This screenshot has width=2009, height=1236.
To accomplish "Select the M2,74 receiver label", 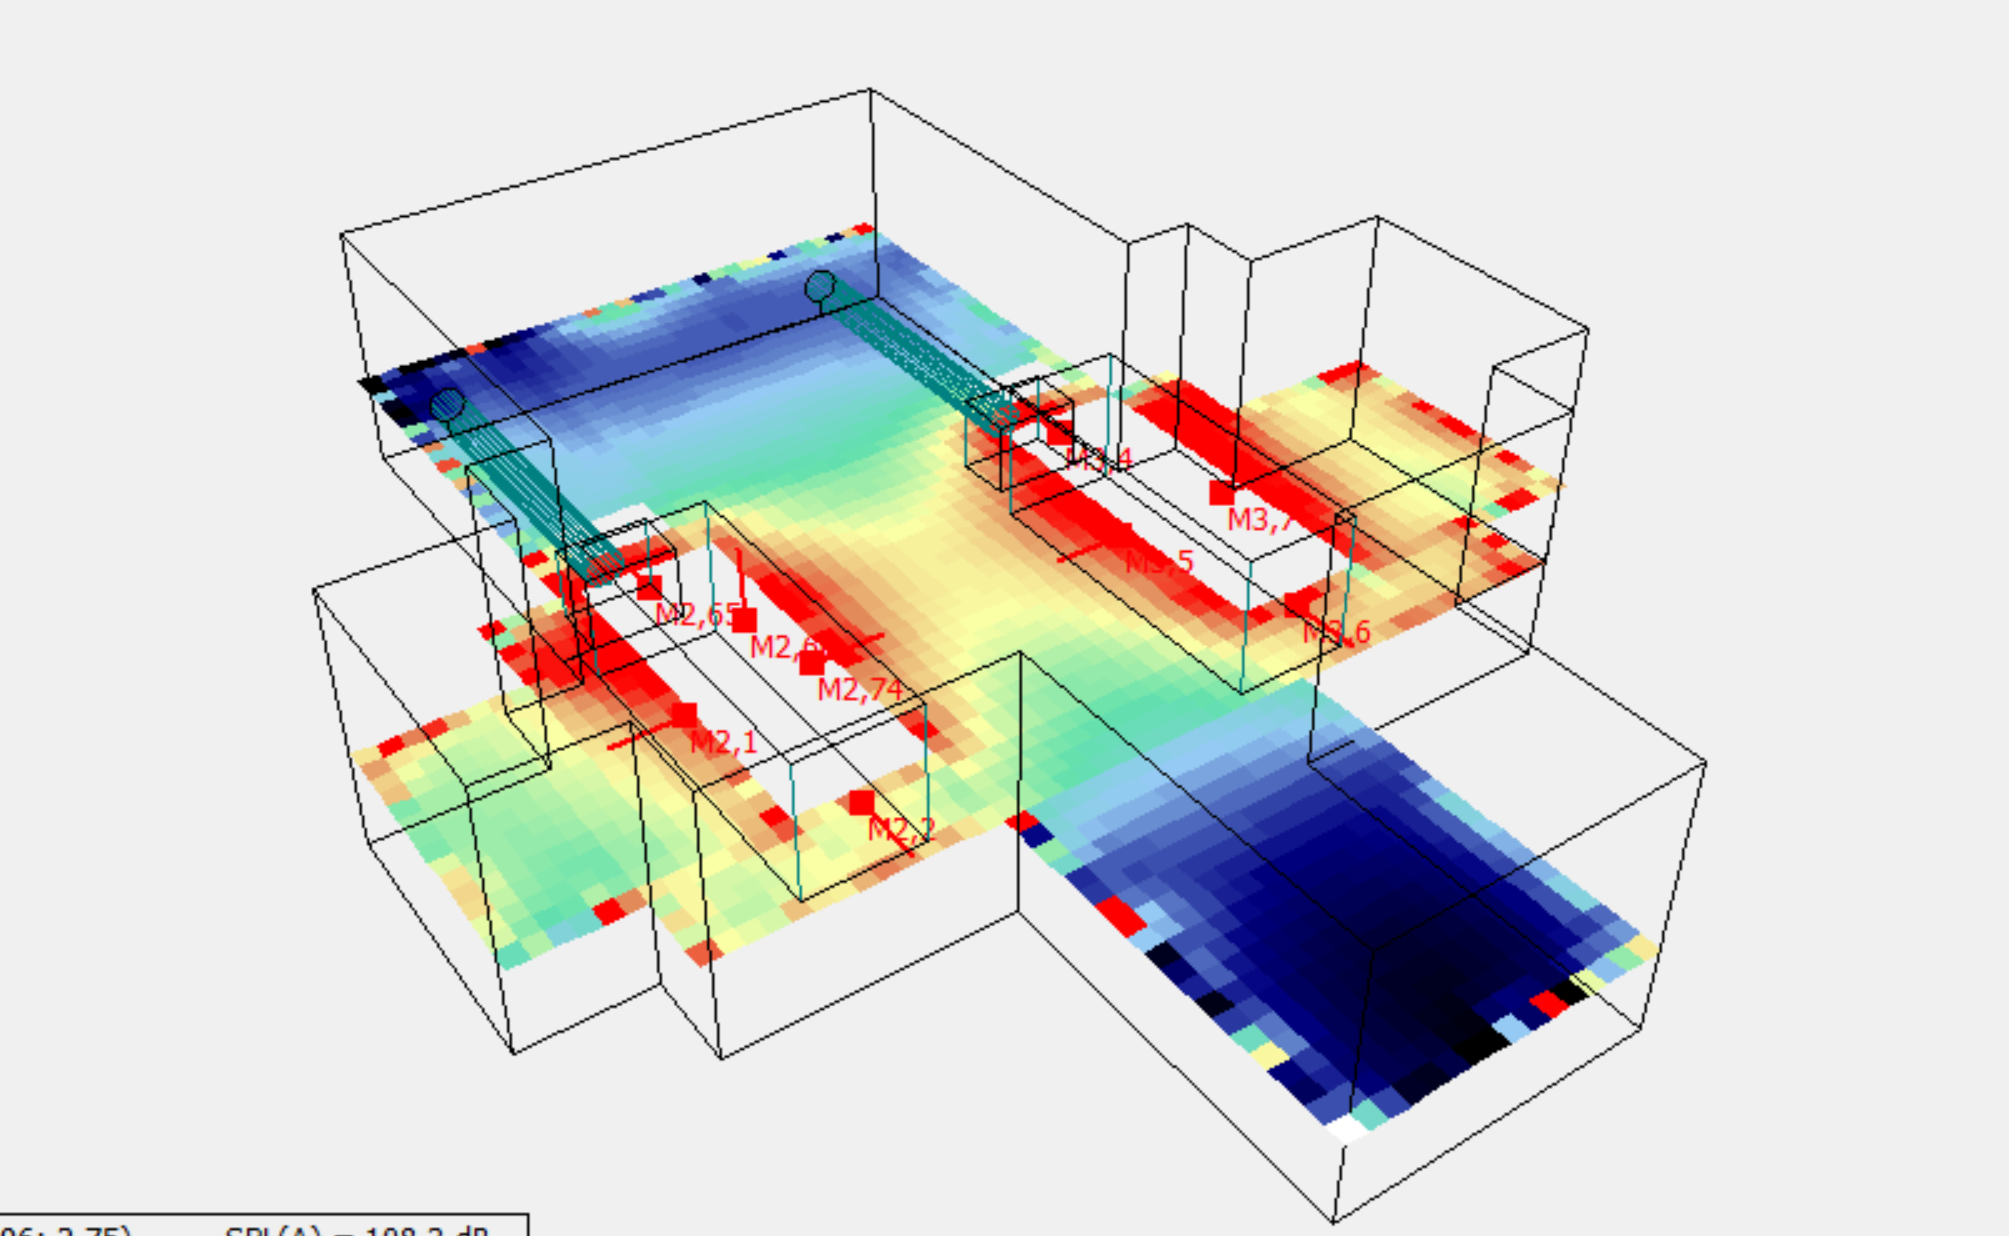I will tap(859, 690).
